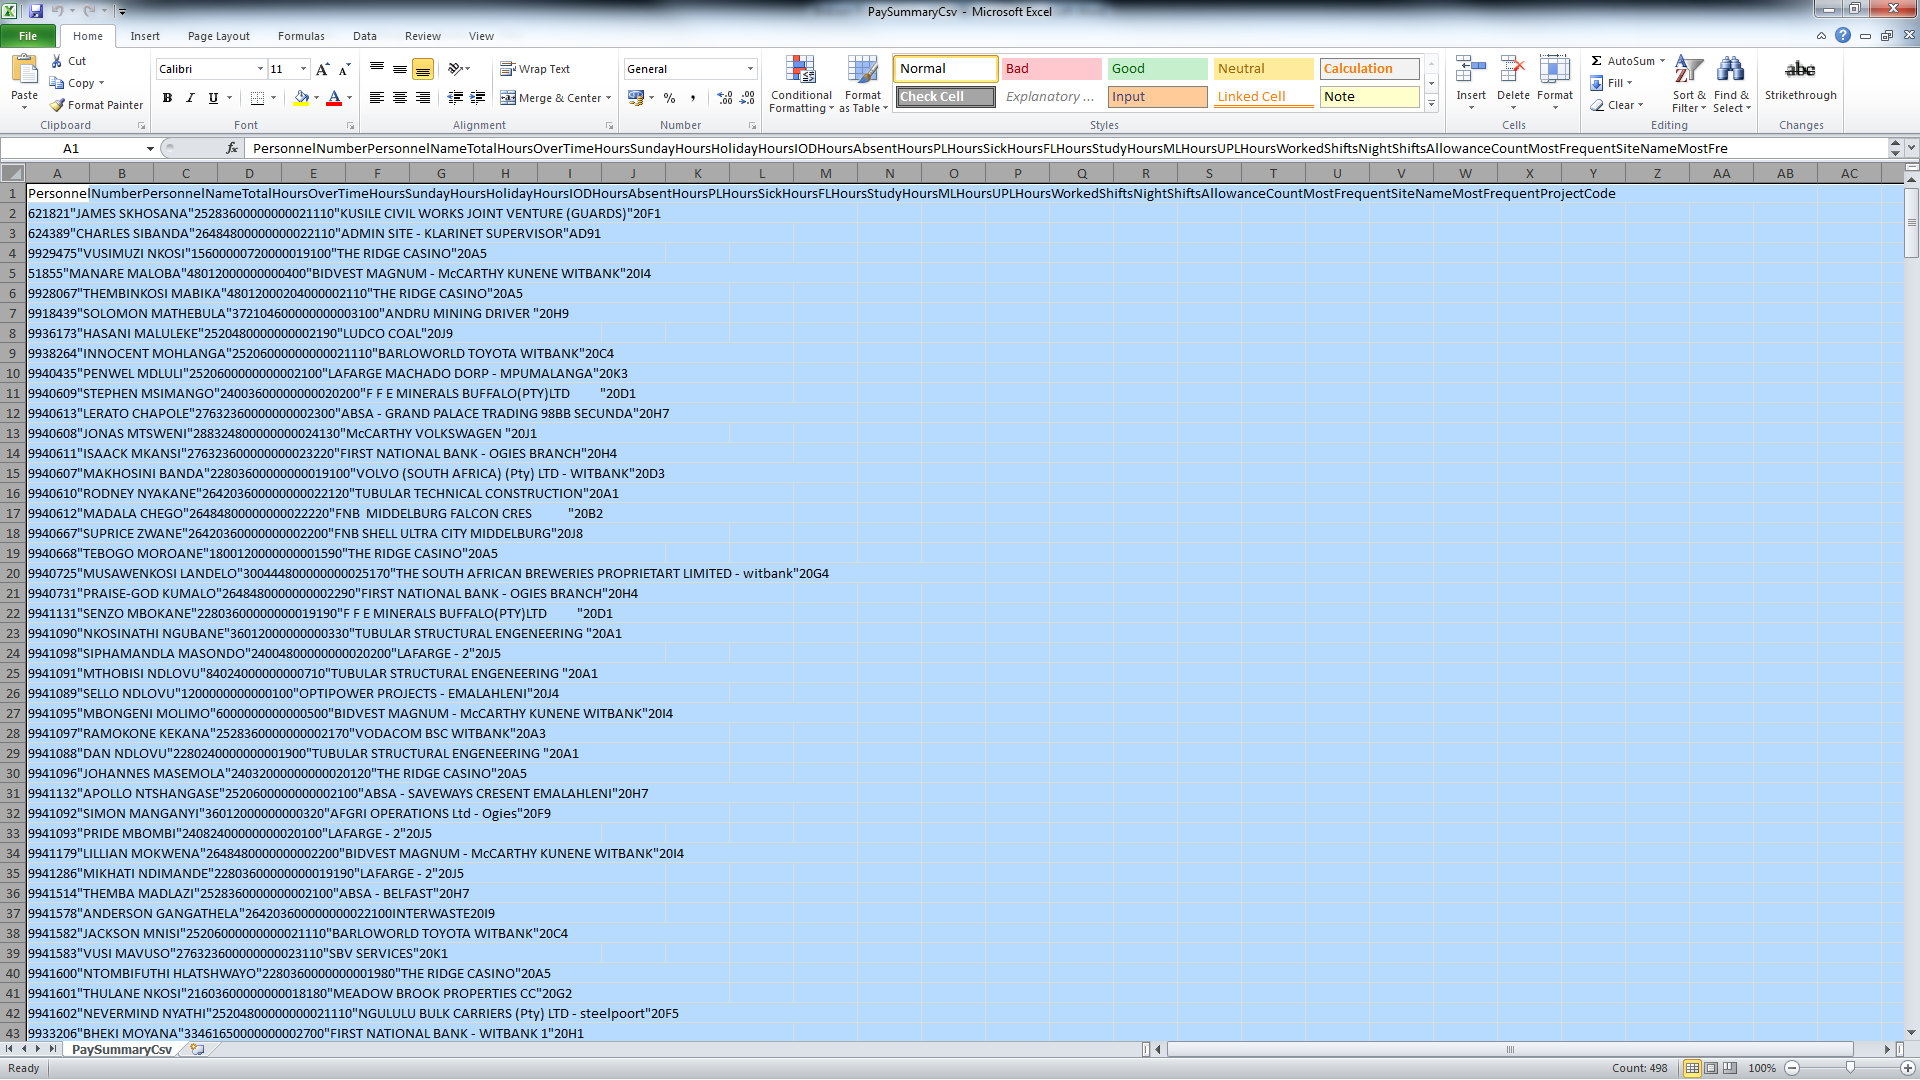Click the Copy icon

coord(57,83)
